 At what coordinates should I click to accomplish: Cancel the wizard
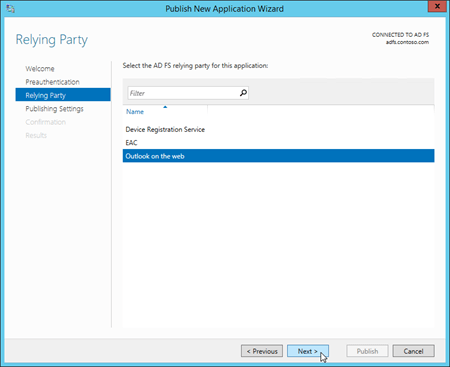pos(413,351)
